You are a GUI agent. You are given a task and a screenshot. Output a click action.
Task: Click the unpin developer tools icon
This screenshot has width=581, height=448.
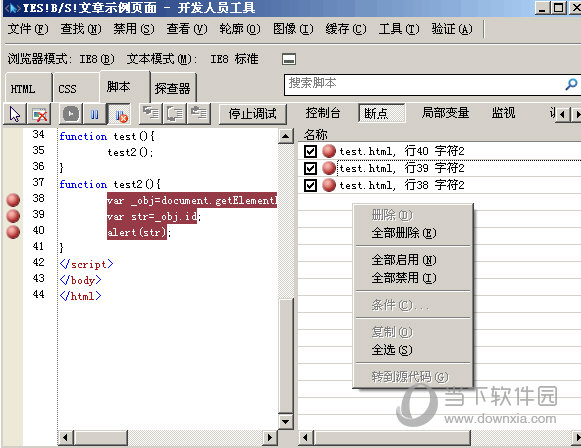pyautogui.click(x=289, y=59)
